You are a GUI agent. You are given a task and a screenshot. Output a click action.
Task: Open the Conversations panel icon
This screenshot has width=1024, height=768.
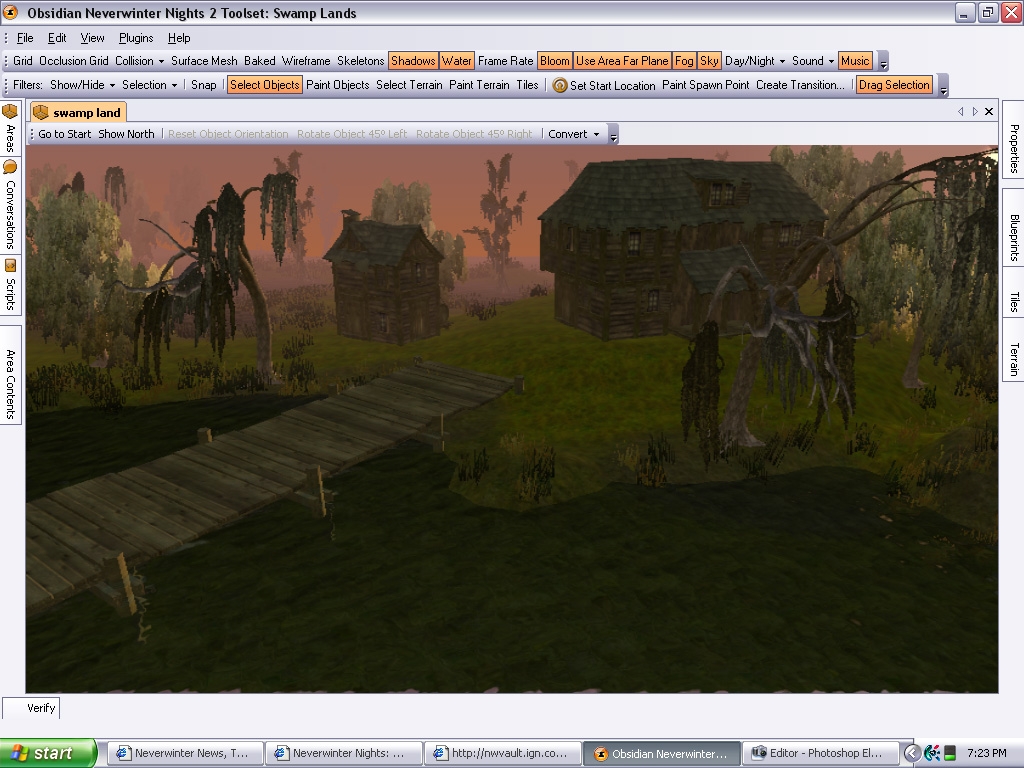[10, 167]
